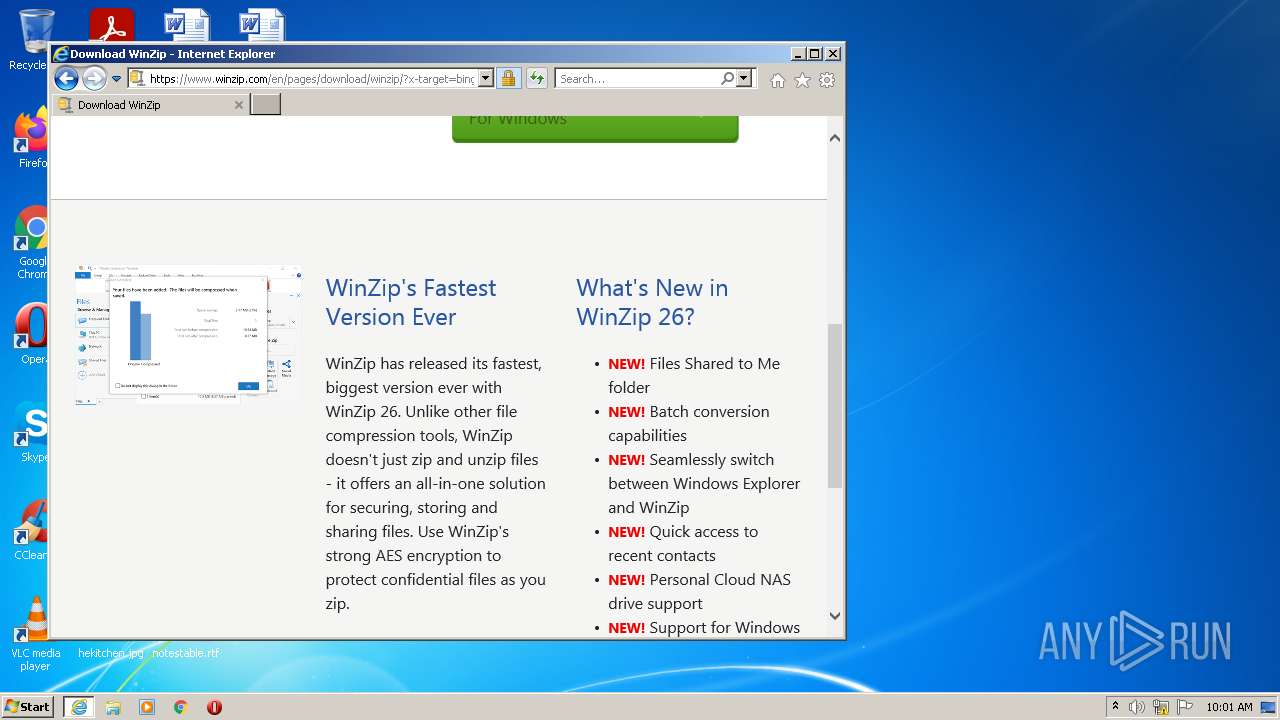Select the Skype desktop shortcut
Screen dimensions: 1280x720
pos(30,432)
